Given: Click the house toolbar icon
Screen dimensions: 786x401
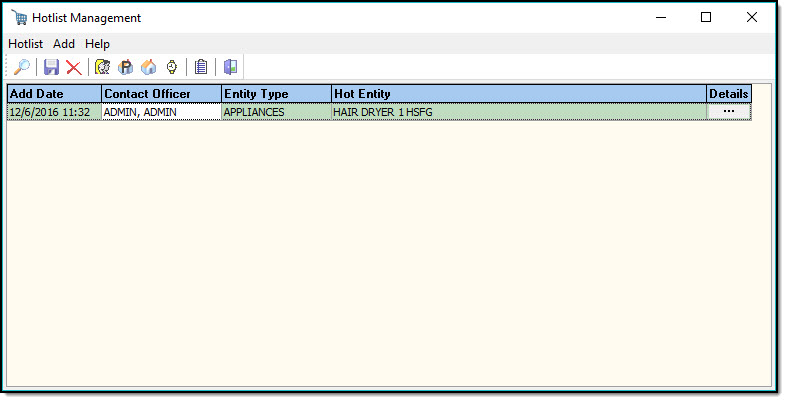Looking at the screenshot, I should click(148, 67).
